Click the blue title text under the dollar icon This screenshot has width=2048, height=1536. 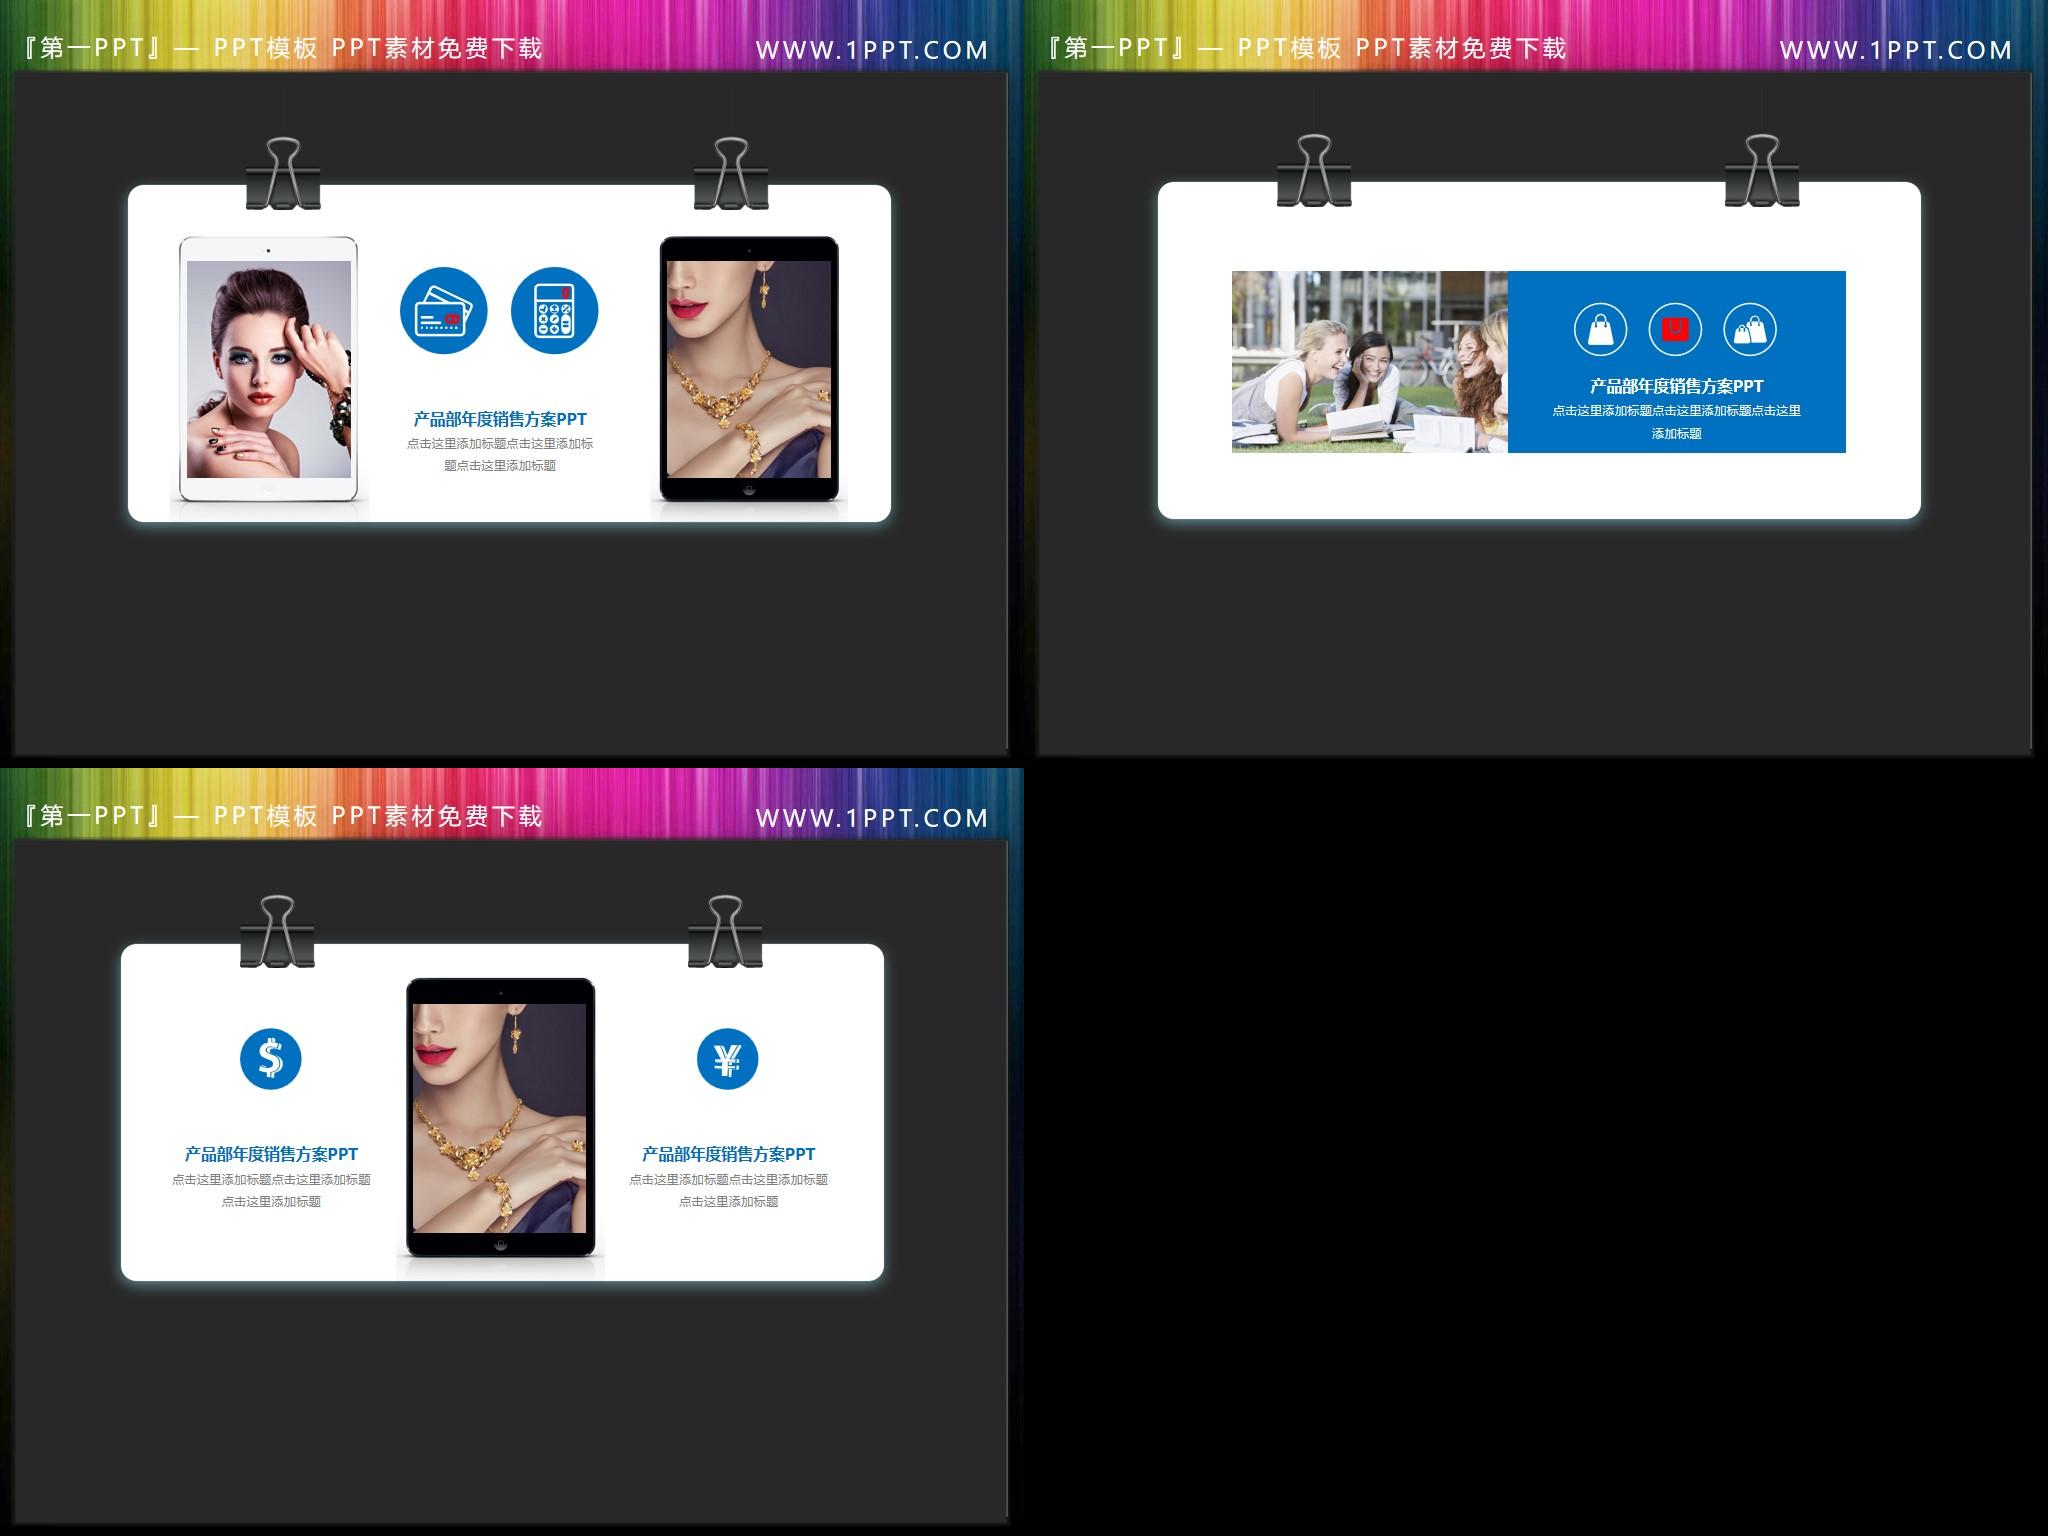tap(271, 1154)
